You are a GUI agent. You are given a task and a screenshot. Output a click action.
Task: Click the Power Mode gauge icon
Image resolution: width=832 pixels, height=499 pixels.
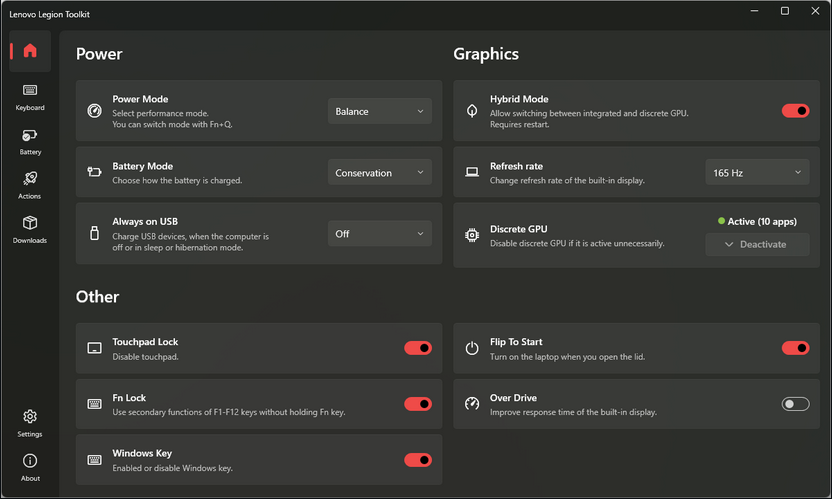(x=94, y=111)
